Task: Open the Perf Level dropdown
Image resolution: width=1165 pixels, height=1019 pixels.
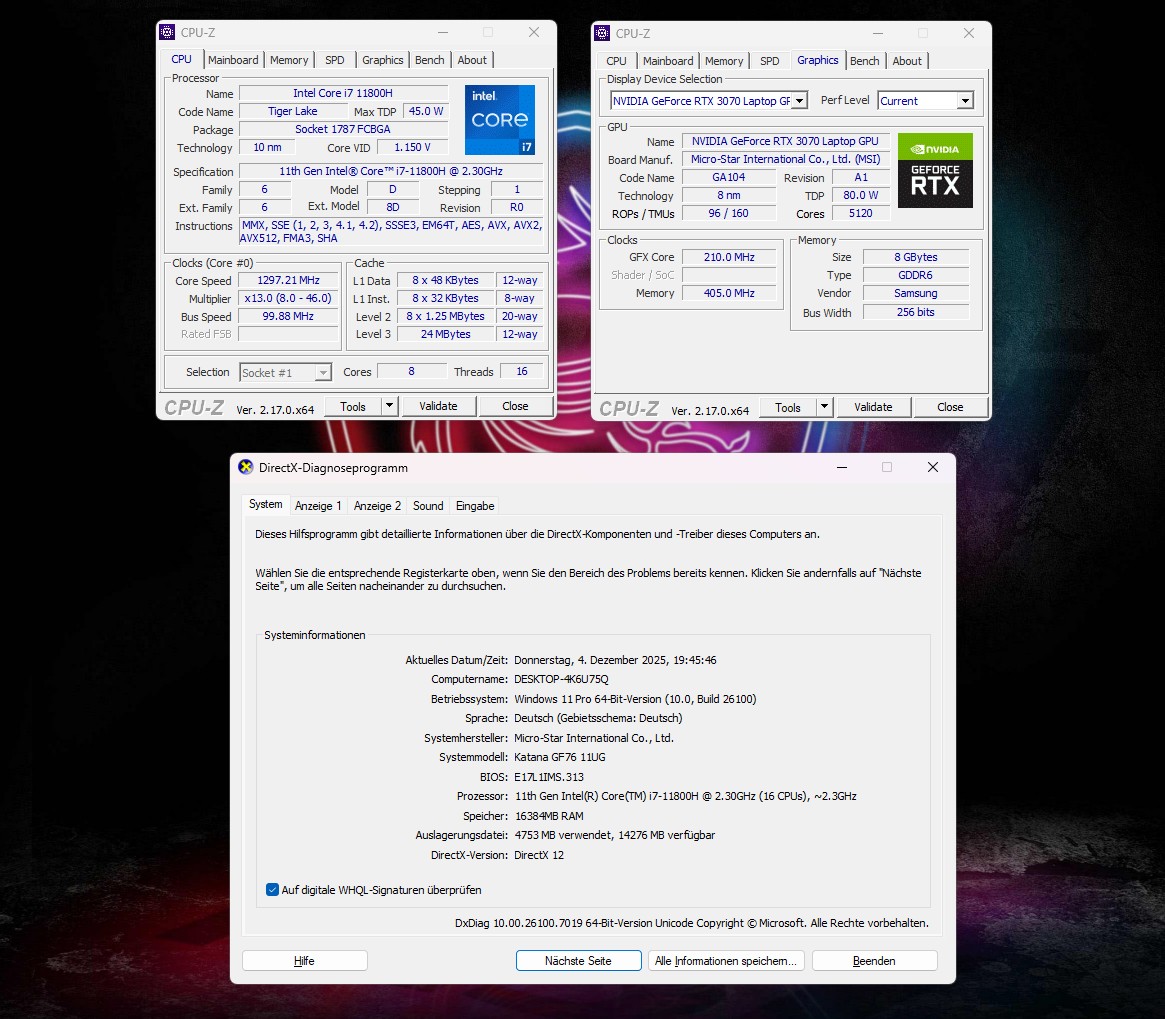Action: tap(963, 100)
